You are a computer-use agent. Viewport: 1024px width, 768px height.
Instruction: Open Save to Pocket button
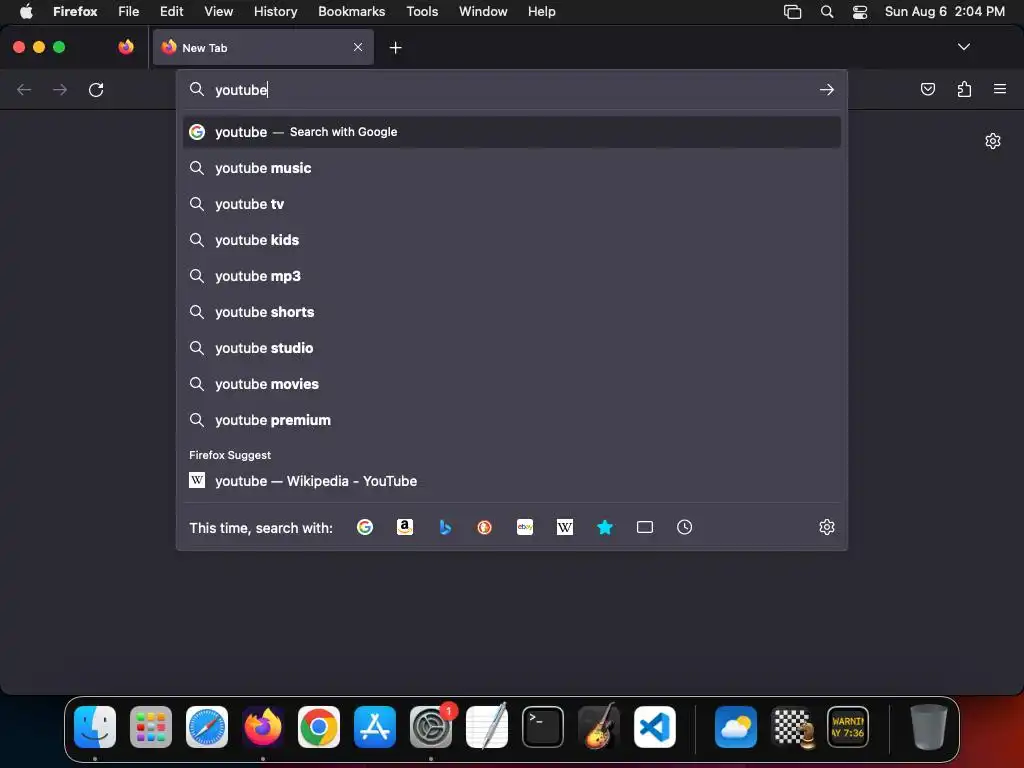click(x=927, y=89)
